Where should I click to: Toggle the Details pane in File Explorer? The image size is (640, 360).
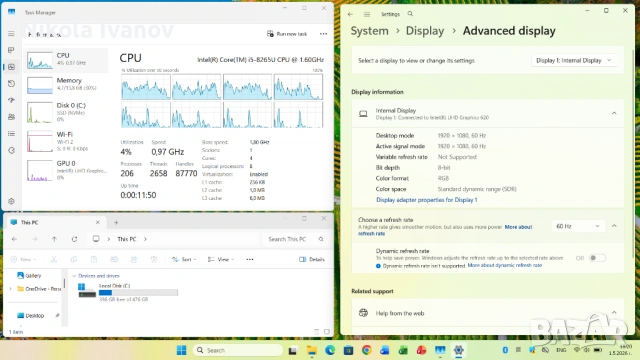(312, 260)
